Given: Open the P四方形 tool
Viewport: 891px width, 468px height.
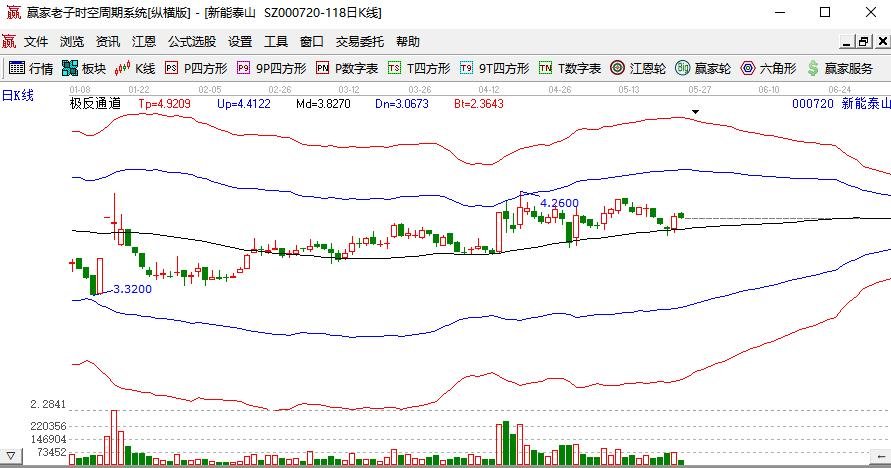Looking at the screenshot, I should (x=196, y=69).
